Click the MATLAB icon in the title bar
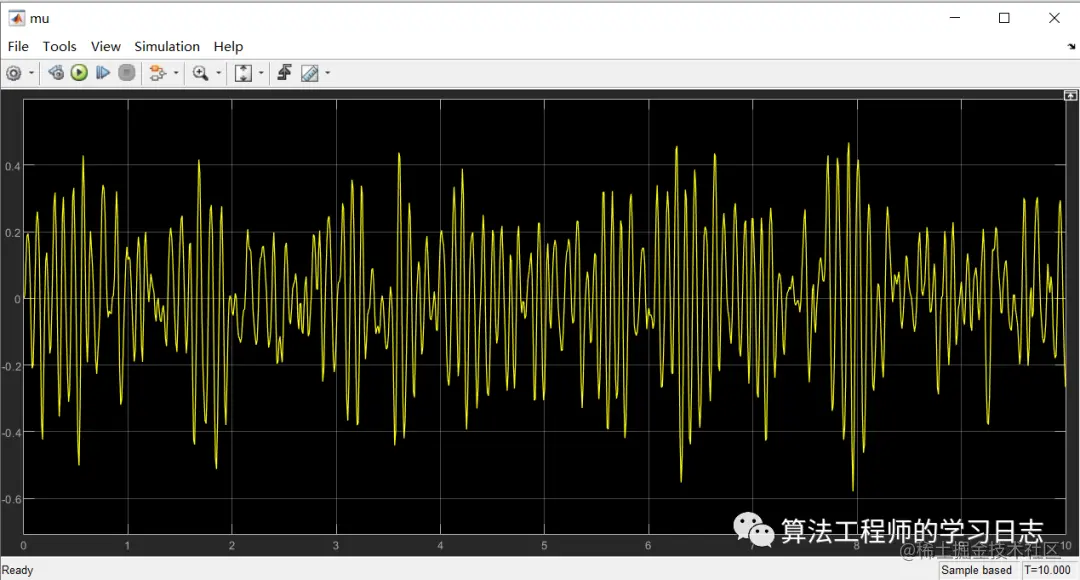 tap(17, 19)
